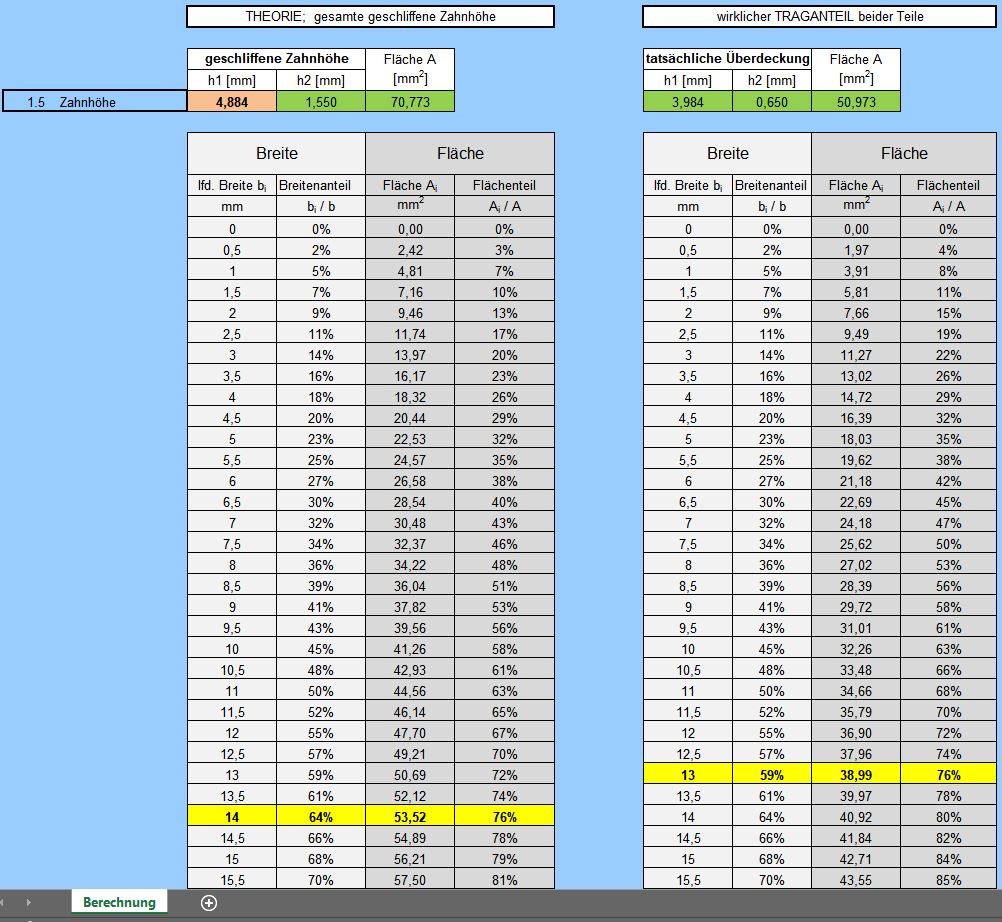The image size is (1002, 922).
Task: Click theory Fläche value 30,48
Action: pos(410,523)
